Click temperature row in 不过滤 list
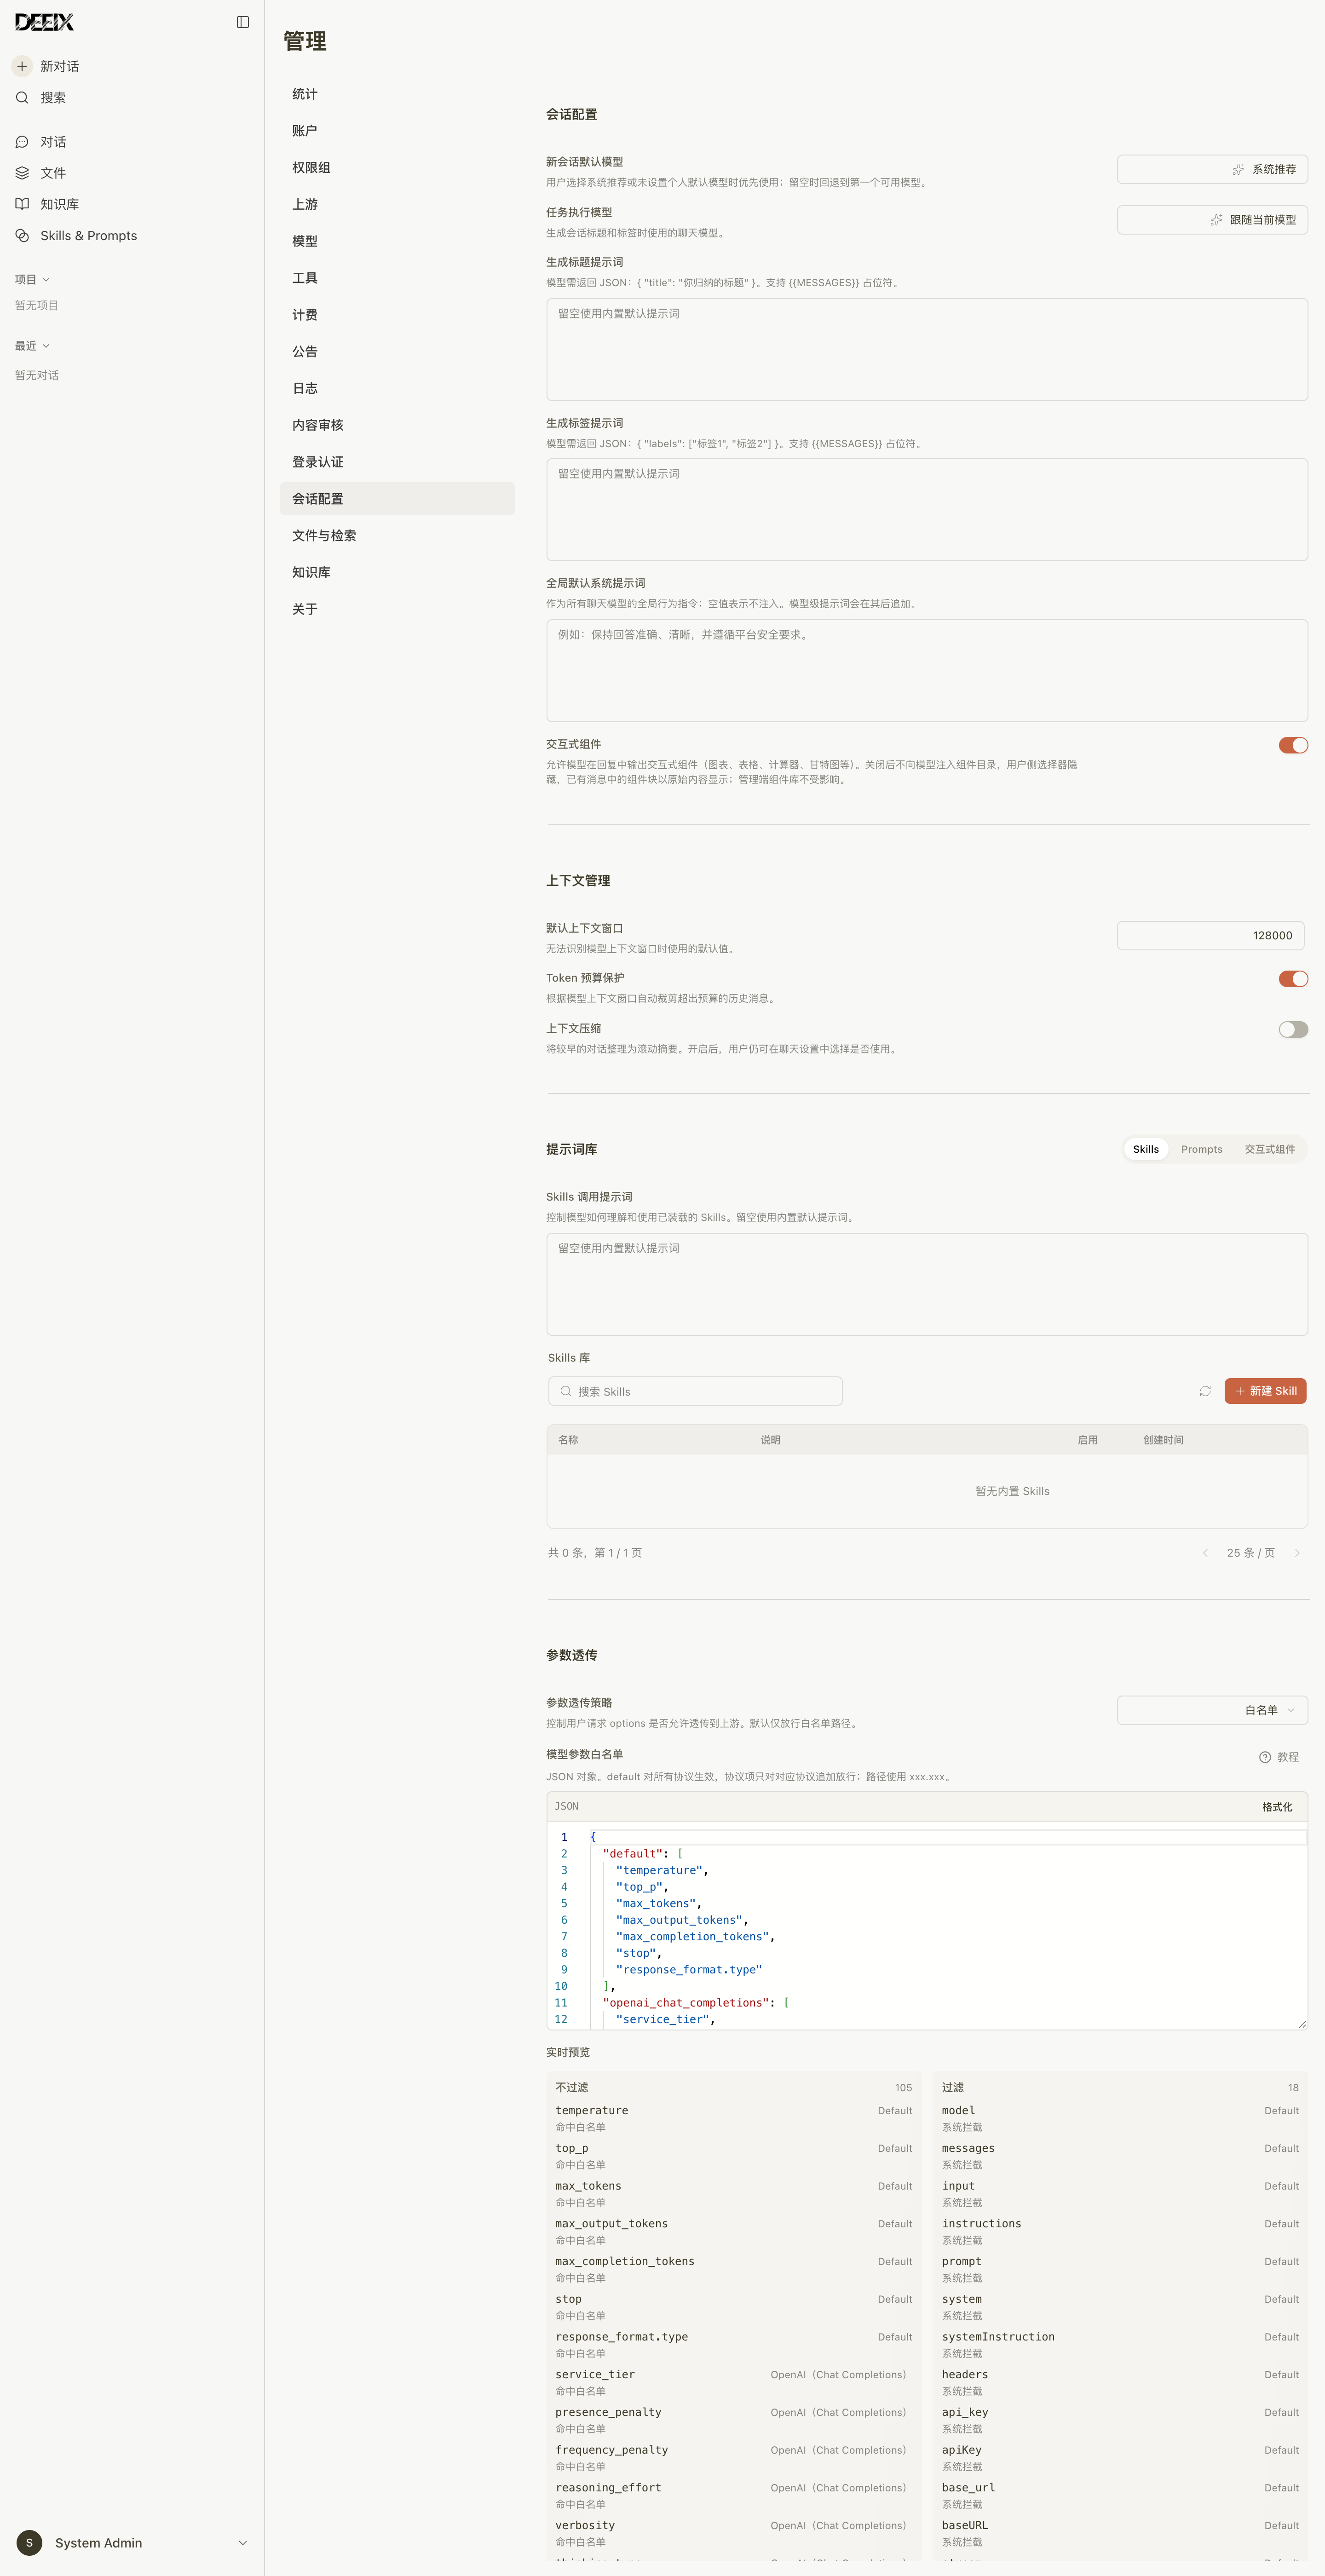Image resolution: width=1325 pixels, height=2576 pixels. (x=734, y=2118)
